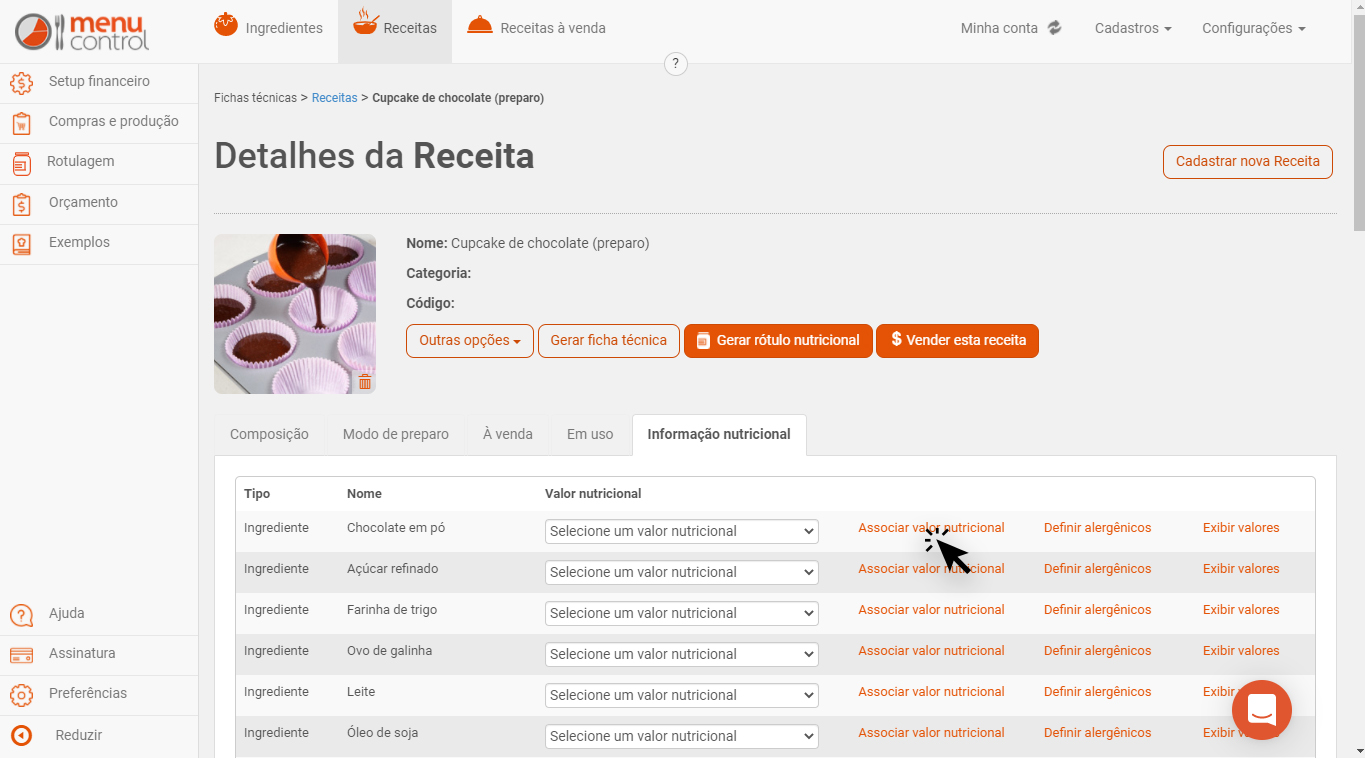Click the Reduzir sidebar label
Viewport: 1365px width, 758px height.
[79, 736]
